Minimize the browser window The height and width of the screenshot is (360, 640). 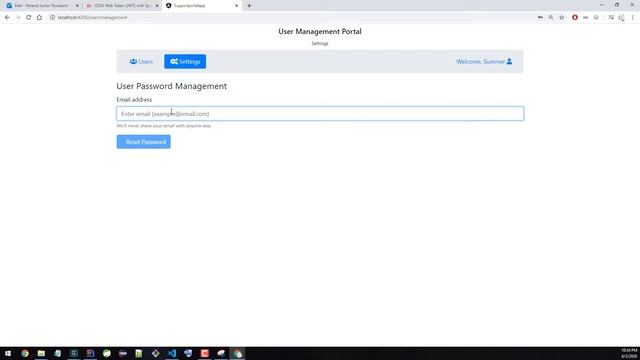(602, 5)
